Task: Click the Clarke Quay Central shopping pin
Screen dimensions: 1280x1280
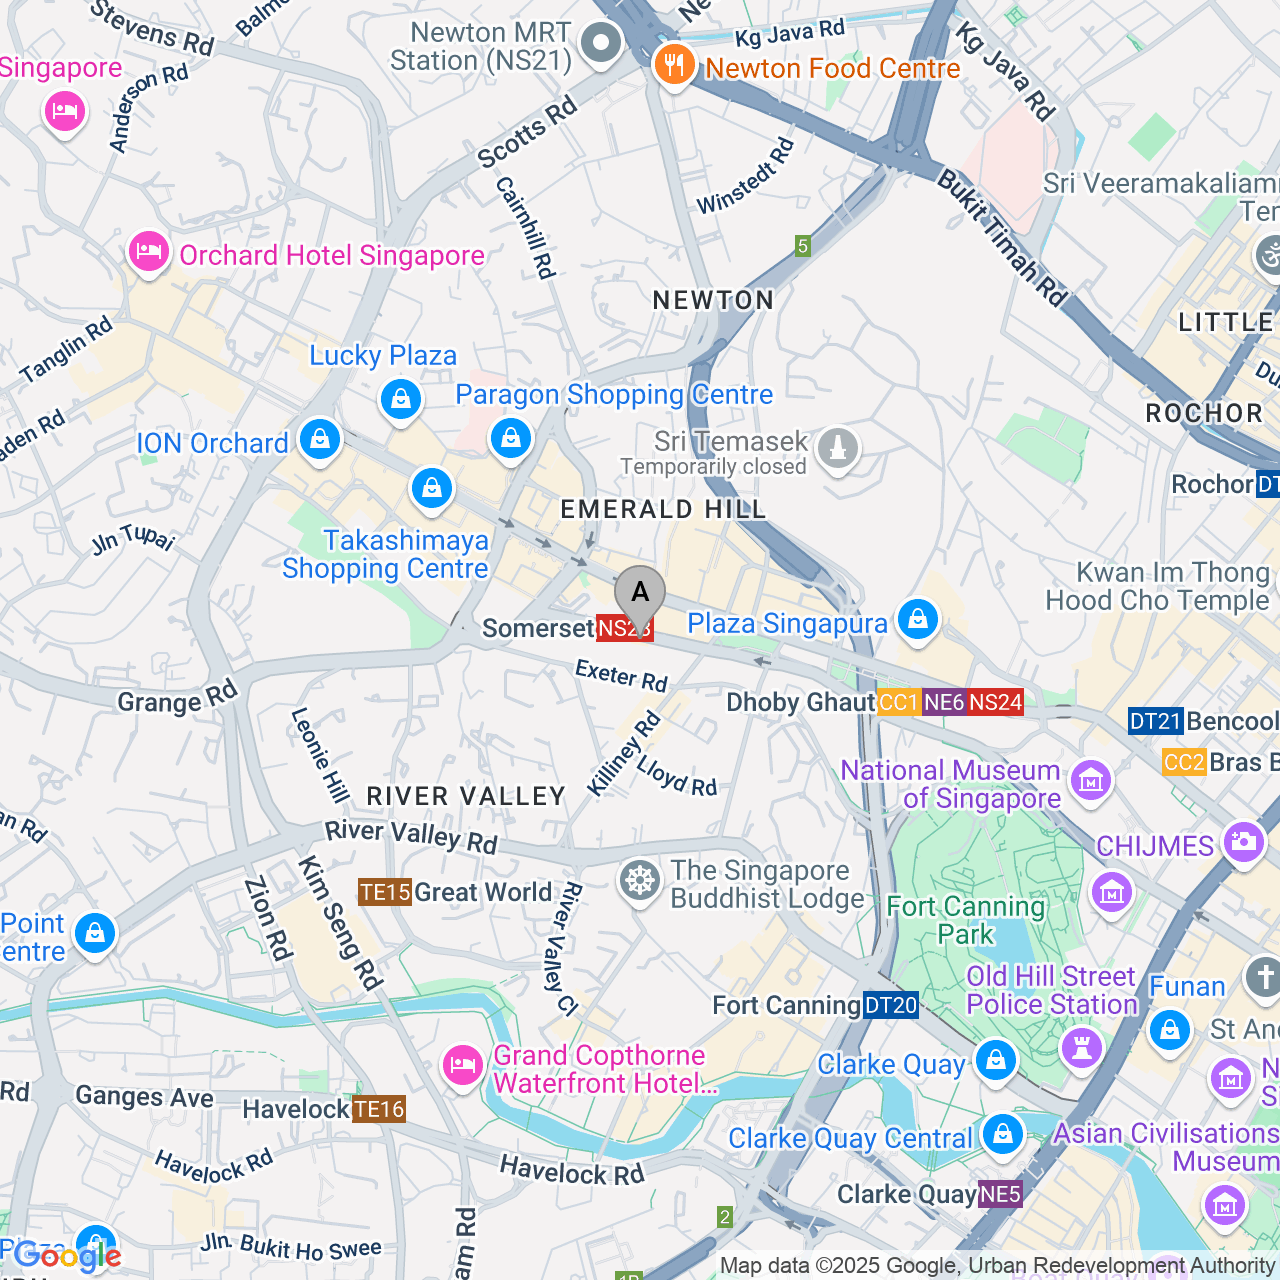Action: point(1003,1136)
